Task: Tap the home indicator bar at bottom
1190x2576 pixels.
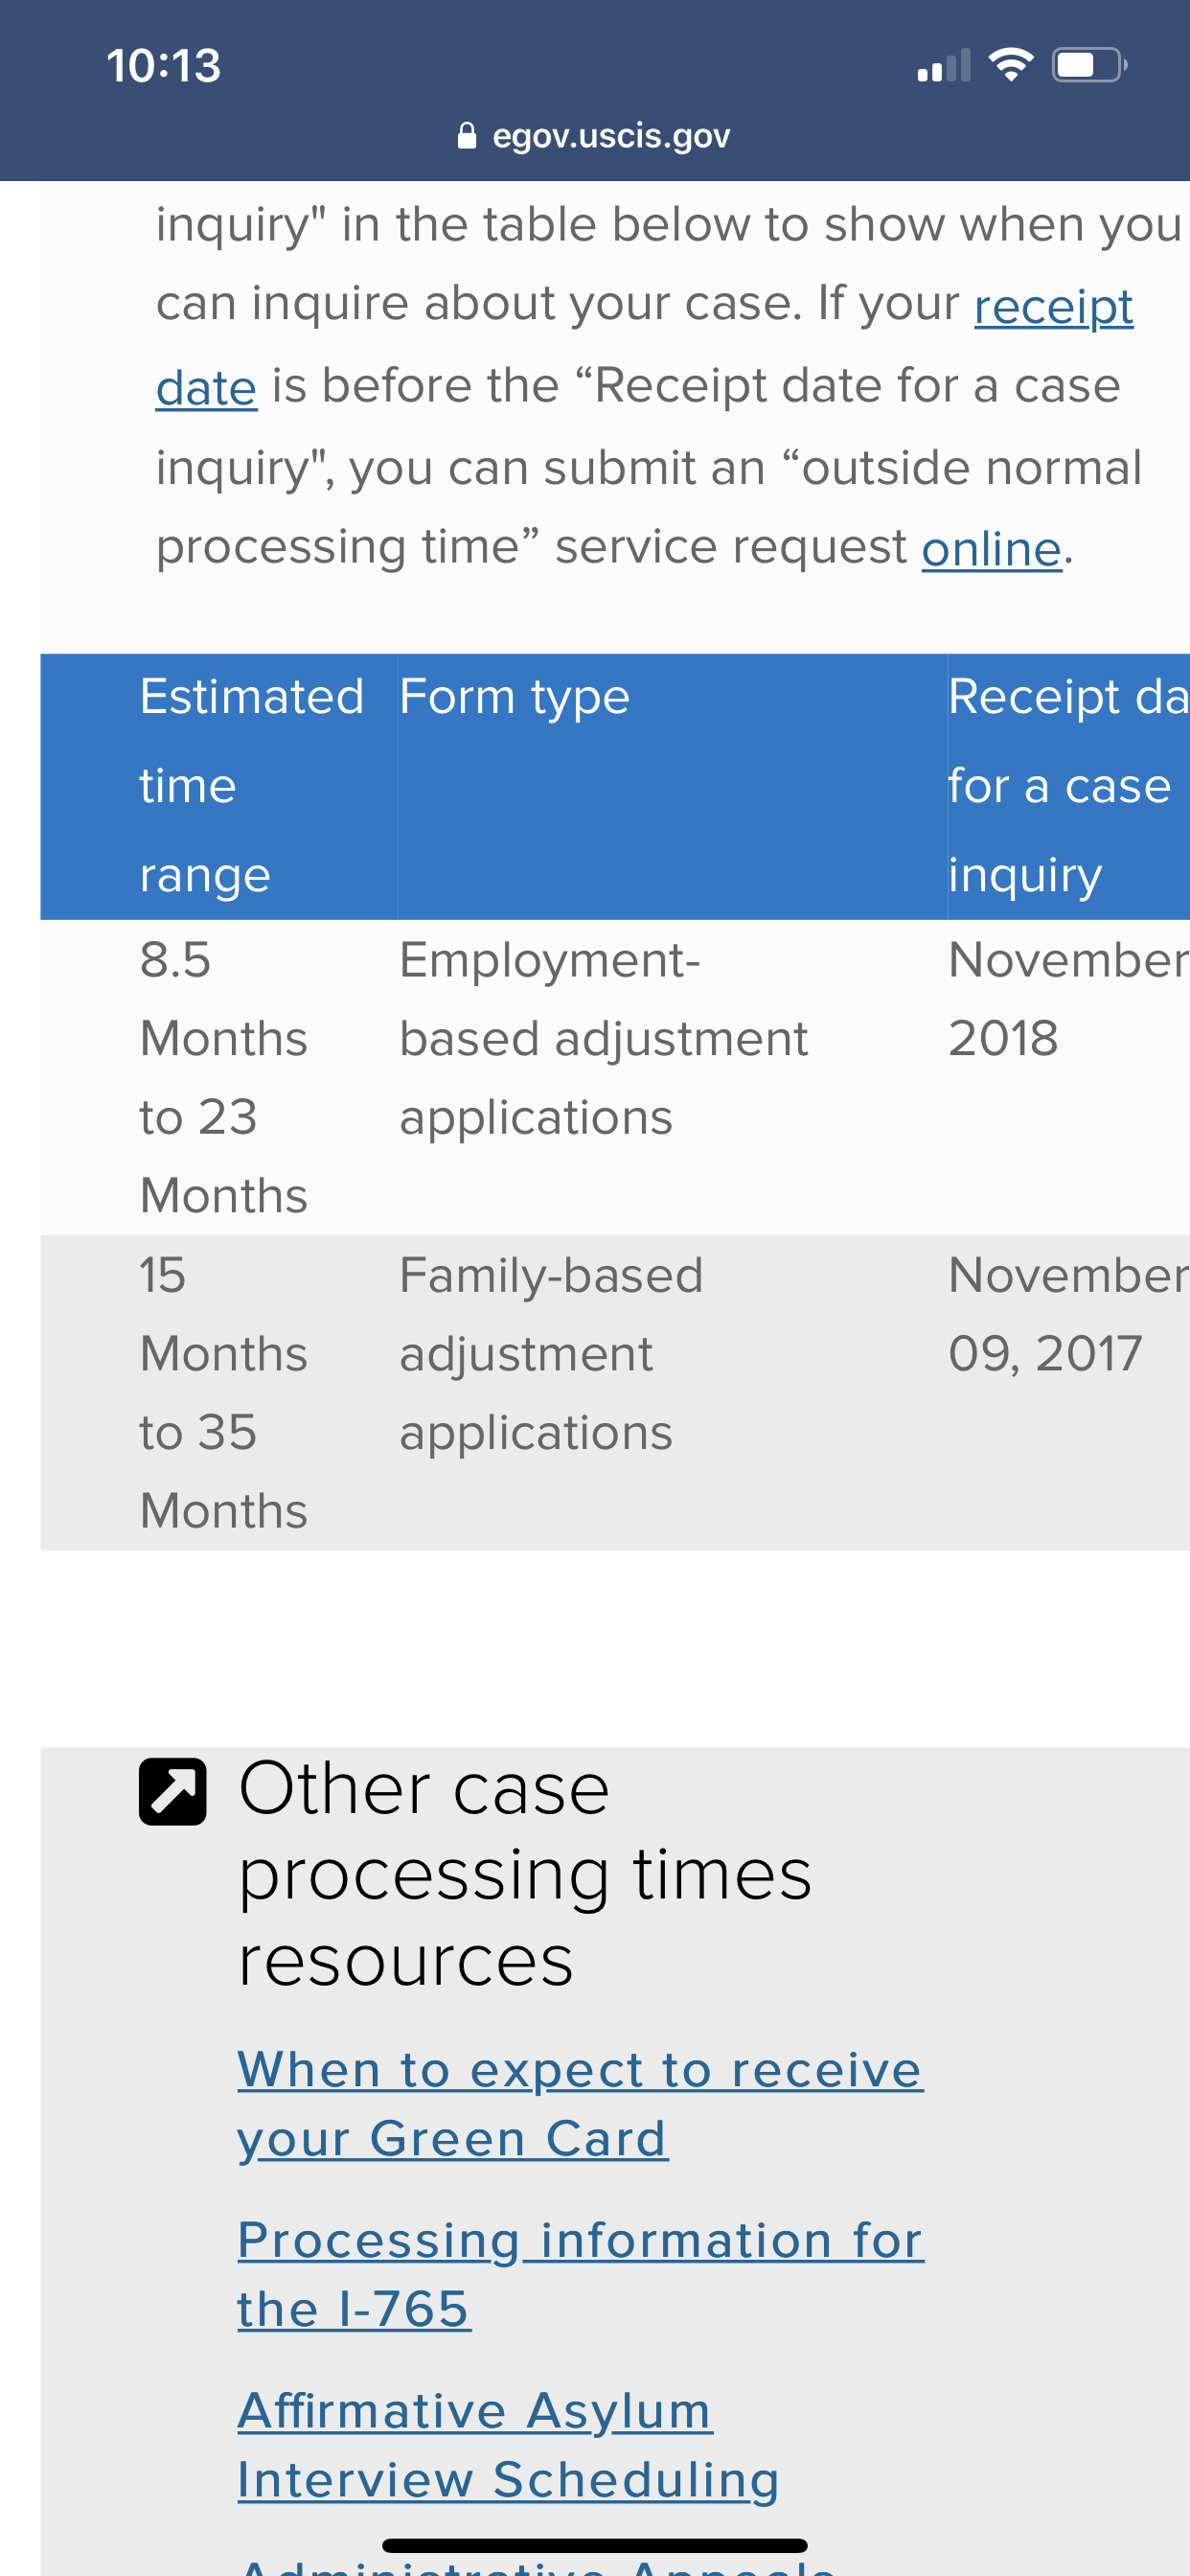Action: (595, 2545)
